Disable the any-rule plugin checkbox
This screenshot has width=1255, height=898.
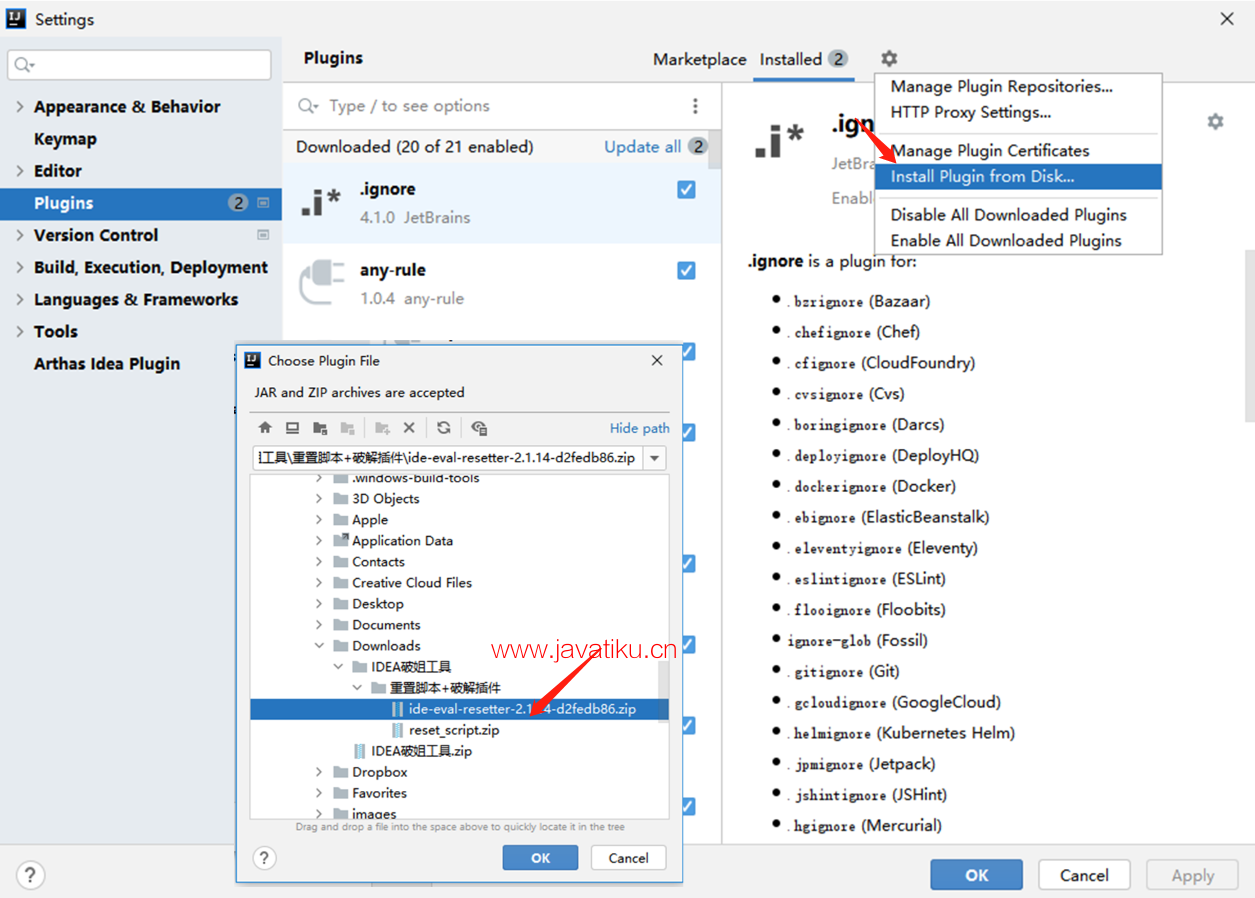click(x=686, y=270)
